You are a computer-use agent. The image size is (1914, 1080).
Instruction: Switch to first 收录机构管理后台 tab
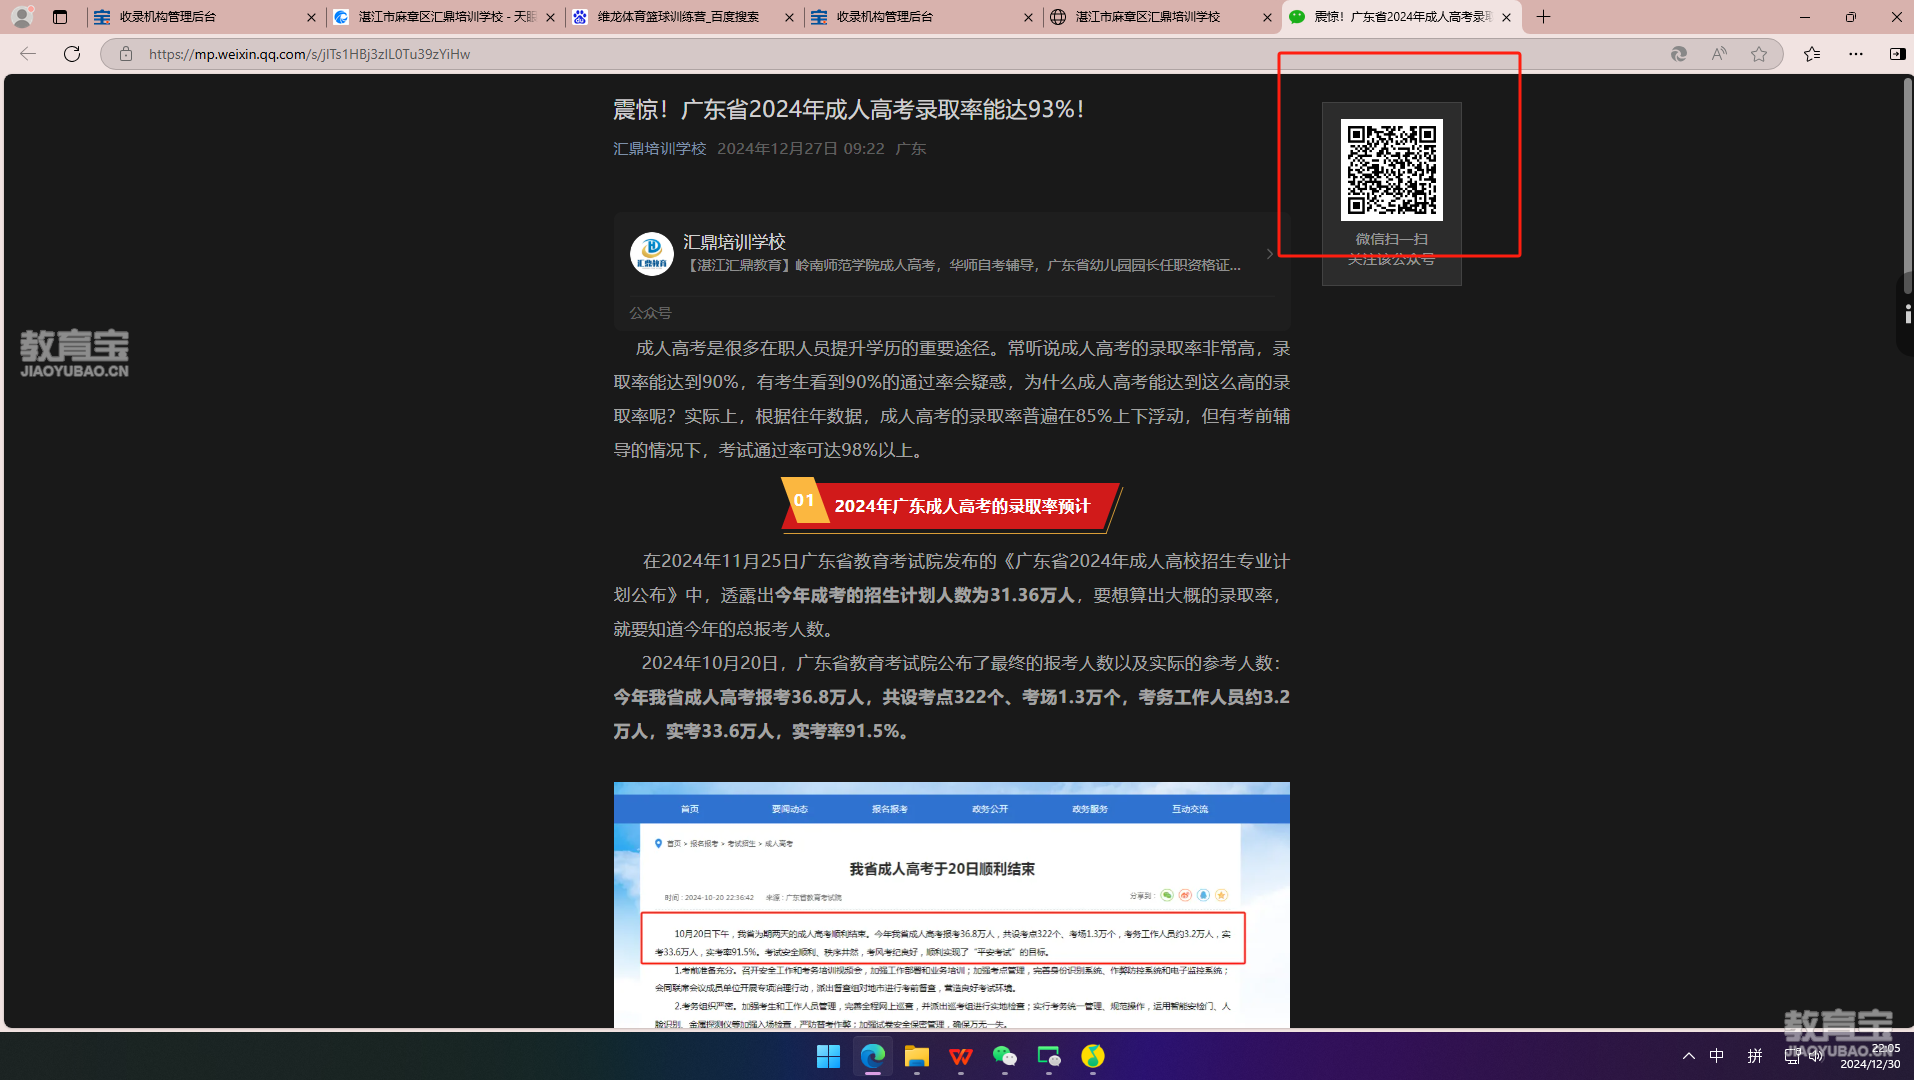click(x=205, y=17)
